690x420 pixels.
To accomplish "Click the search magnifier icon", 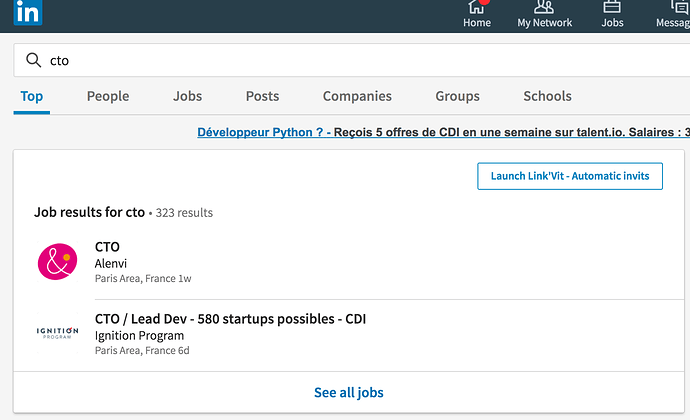I will (33, 60).
